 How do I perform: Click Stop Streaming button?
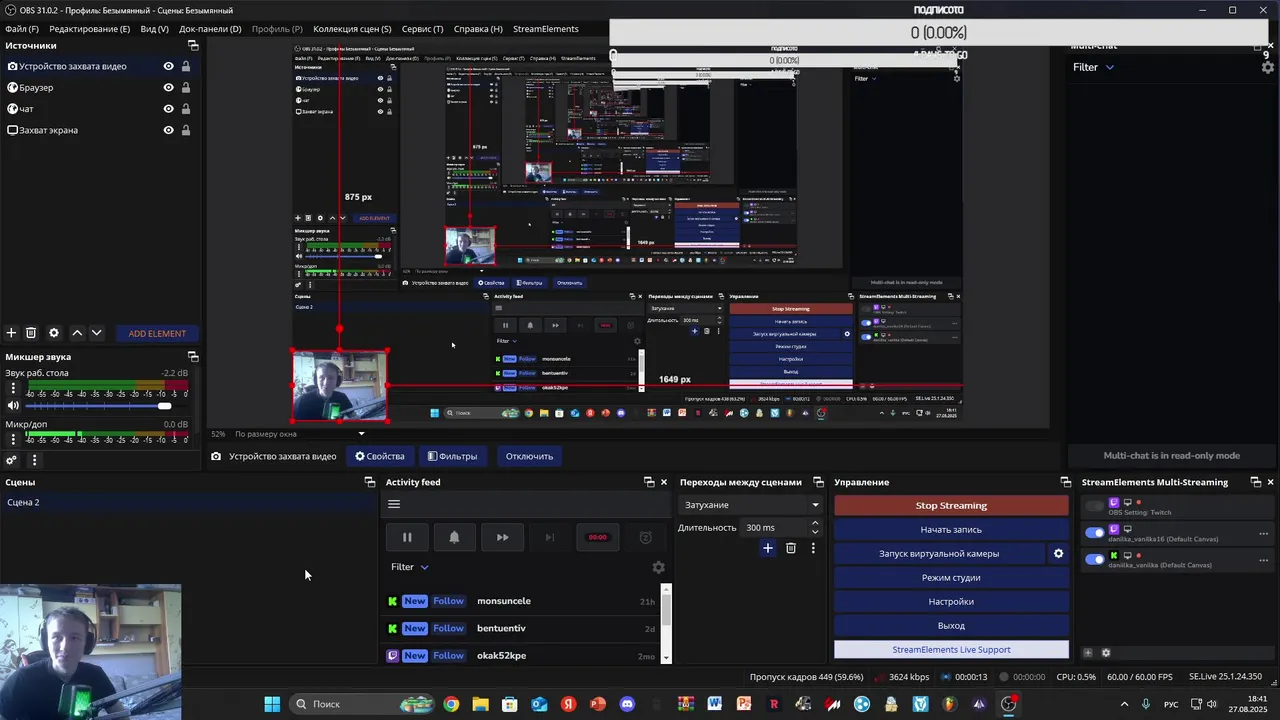[x=951, y=505]
